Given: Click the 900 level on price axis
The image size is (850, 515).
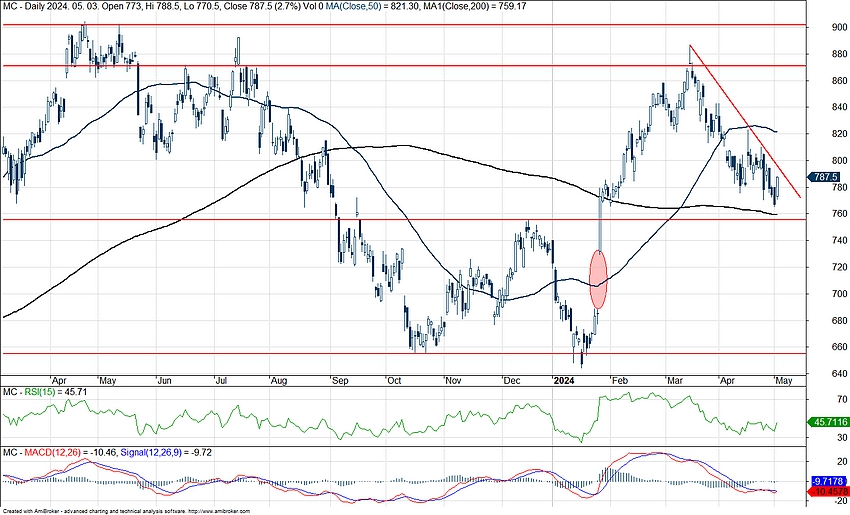Looking at the screenshot, I should pos(824,28).
